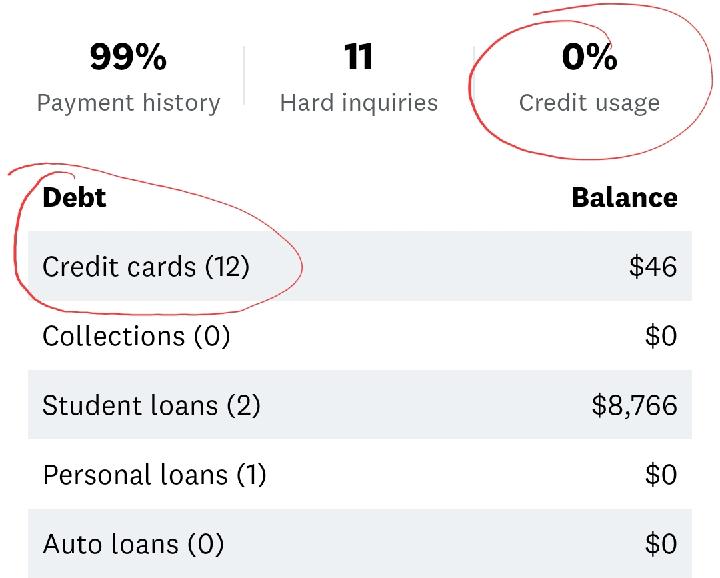Click the $8,766 student loans balance
The image size is (720, 578).
634,405
